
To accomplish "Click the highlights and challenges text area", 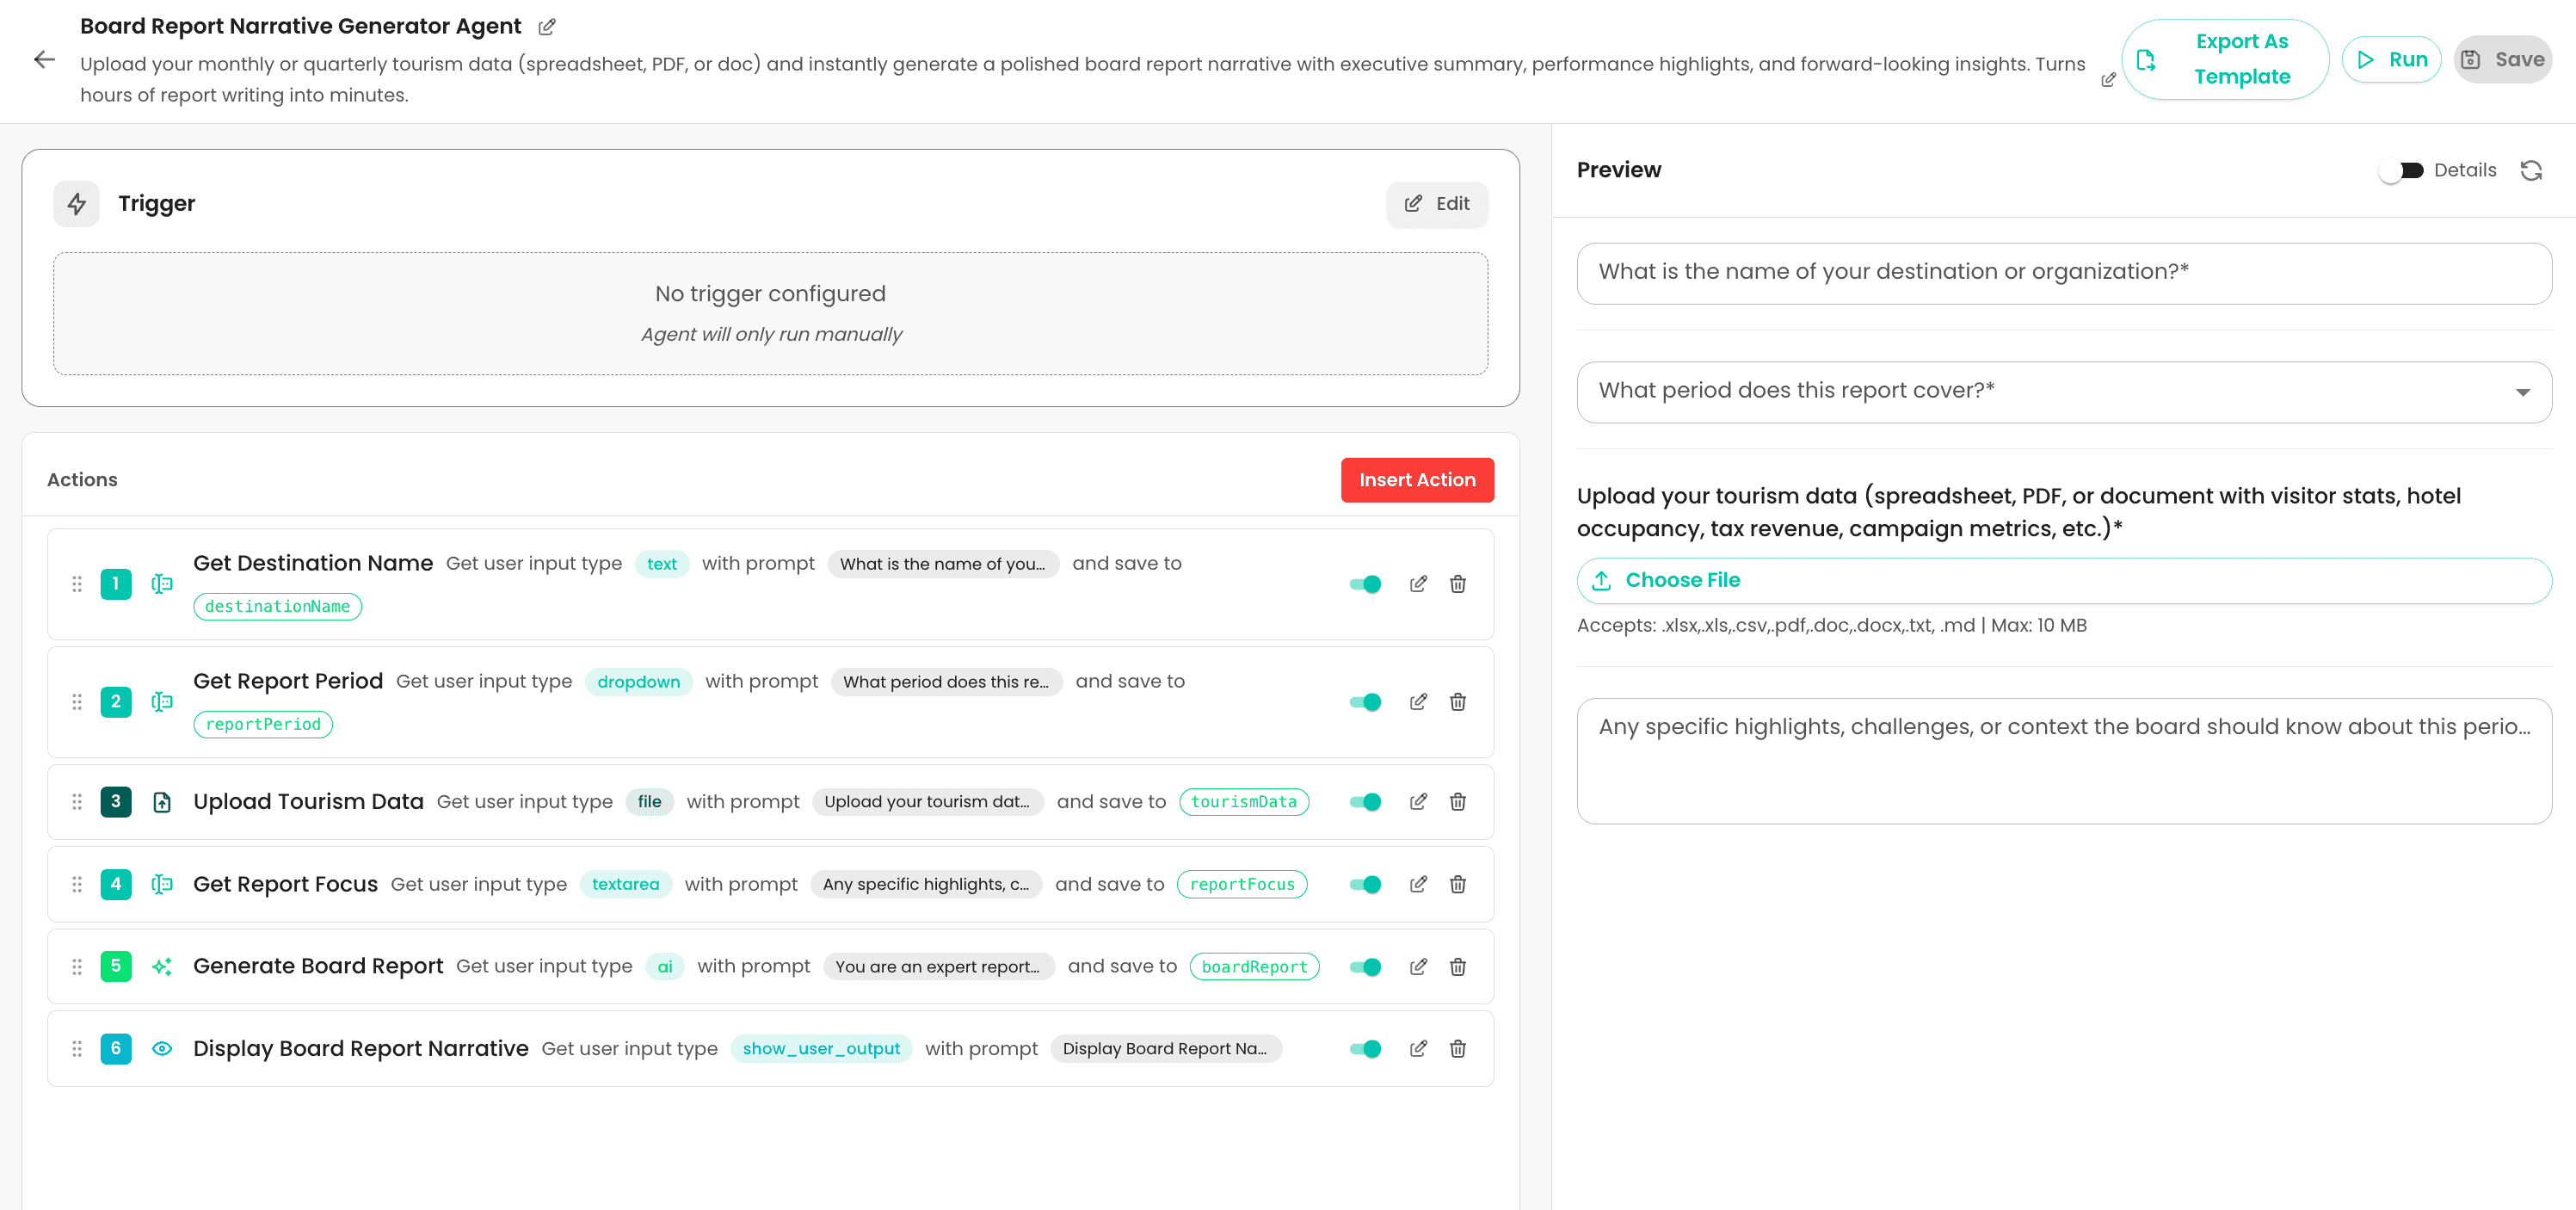I will pyautogui.click(x=2064, y=761).
